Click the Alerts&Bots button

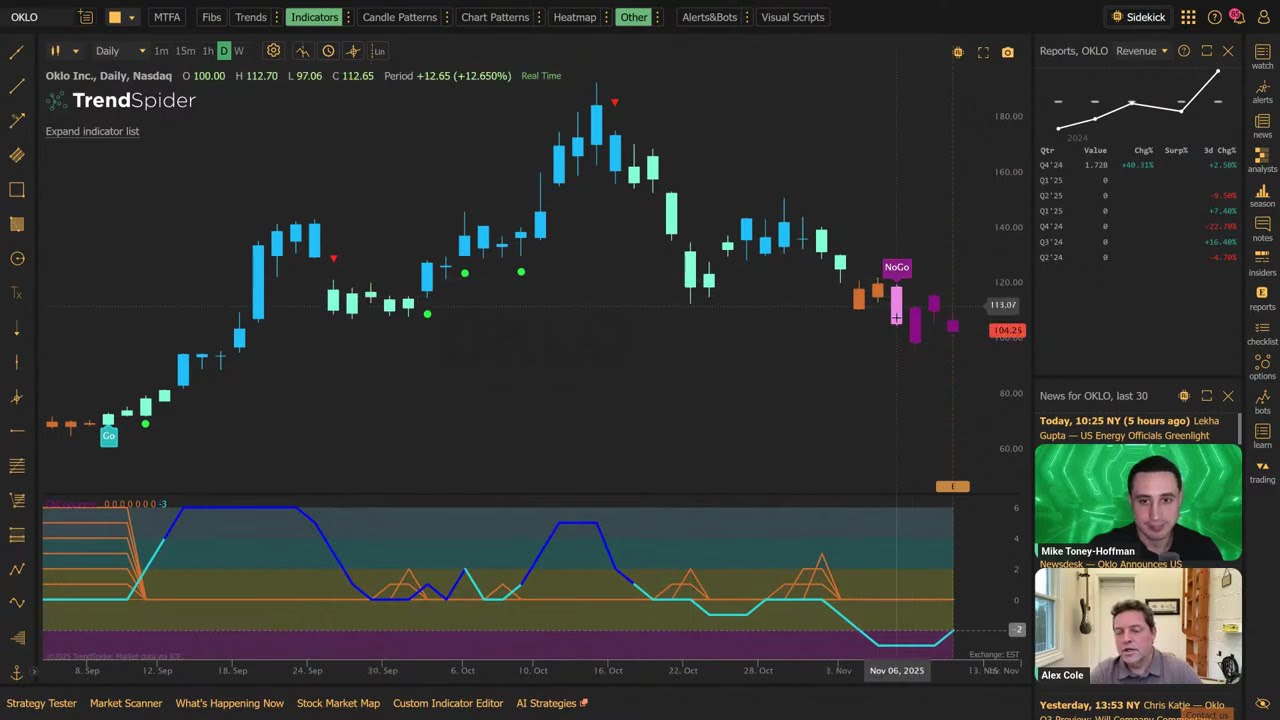pyautogui.click(x=709, y=17)
